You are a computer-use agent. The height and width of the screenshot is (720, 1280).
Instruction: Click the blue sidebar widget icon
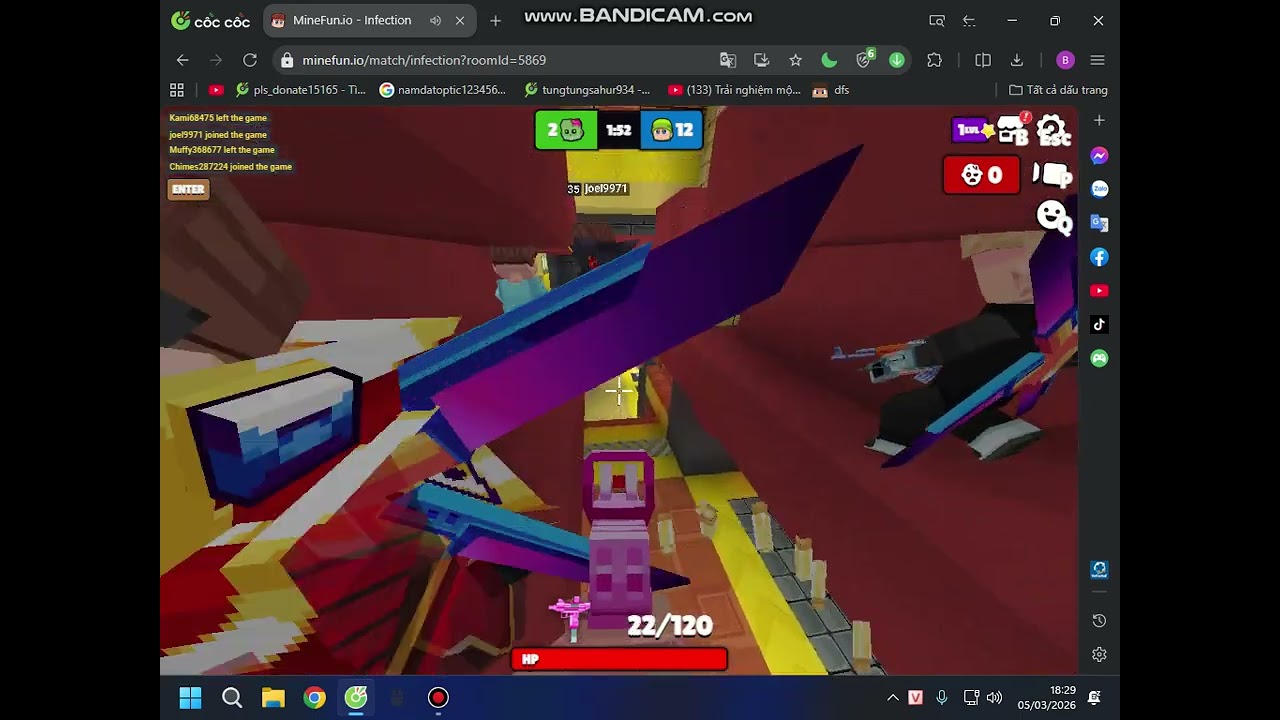coord(1099,570)
